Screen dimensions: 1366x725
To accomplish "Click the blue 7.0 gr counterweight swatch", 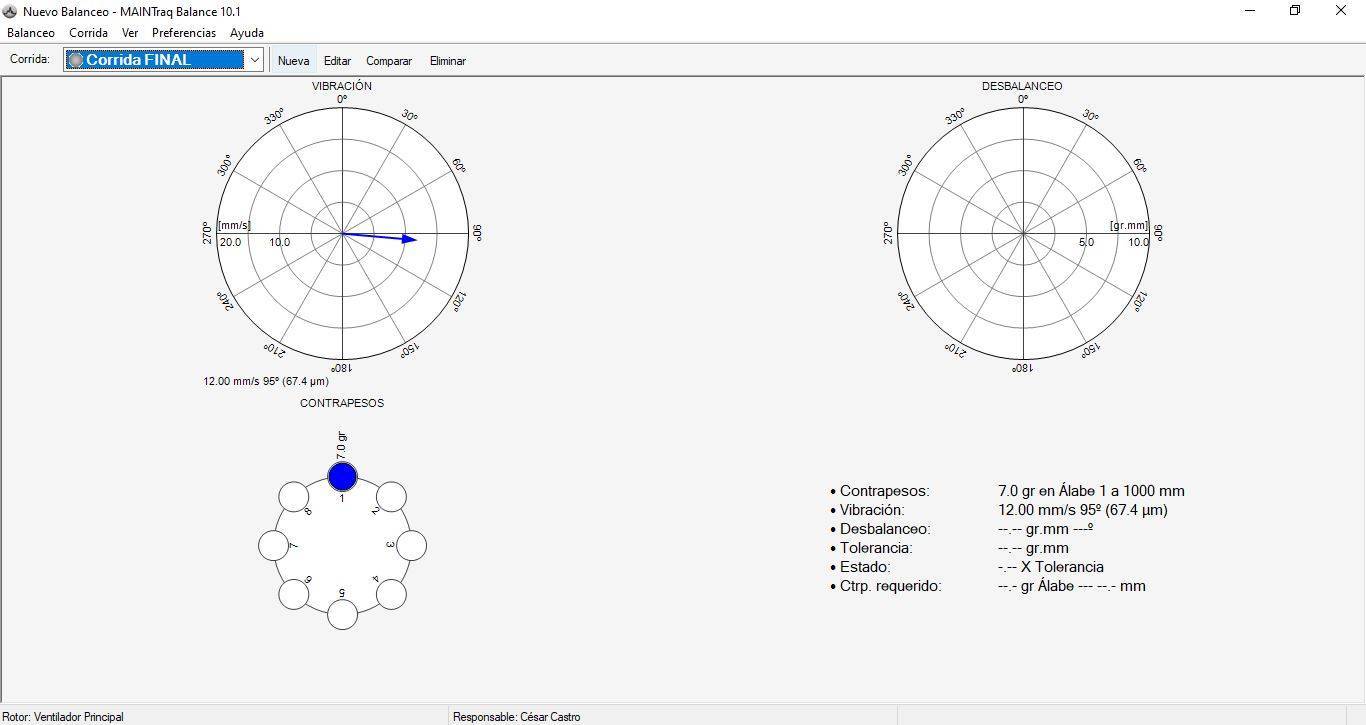I will 342,477.
